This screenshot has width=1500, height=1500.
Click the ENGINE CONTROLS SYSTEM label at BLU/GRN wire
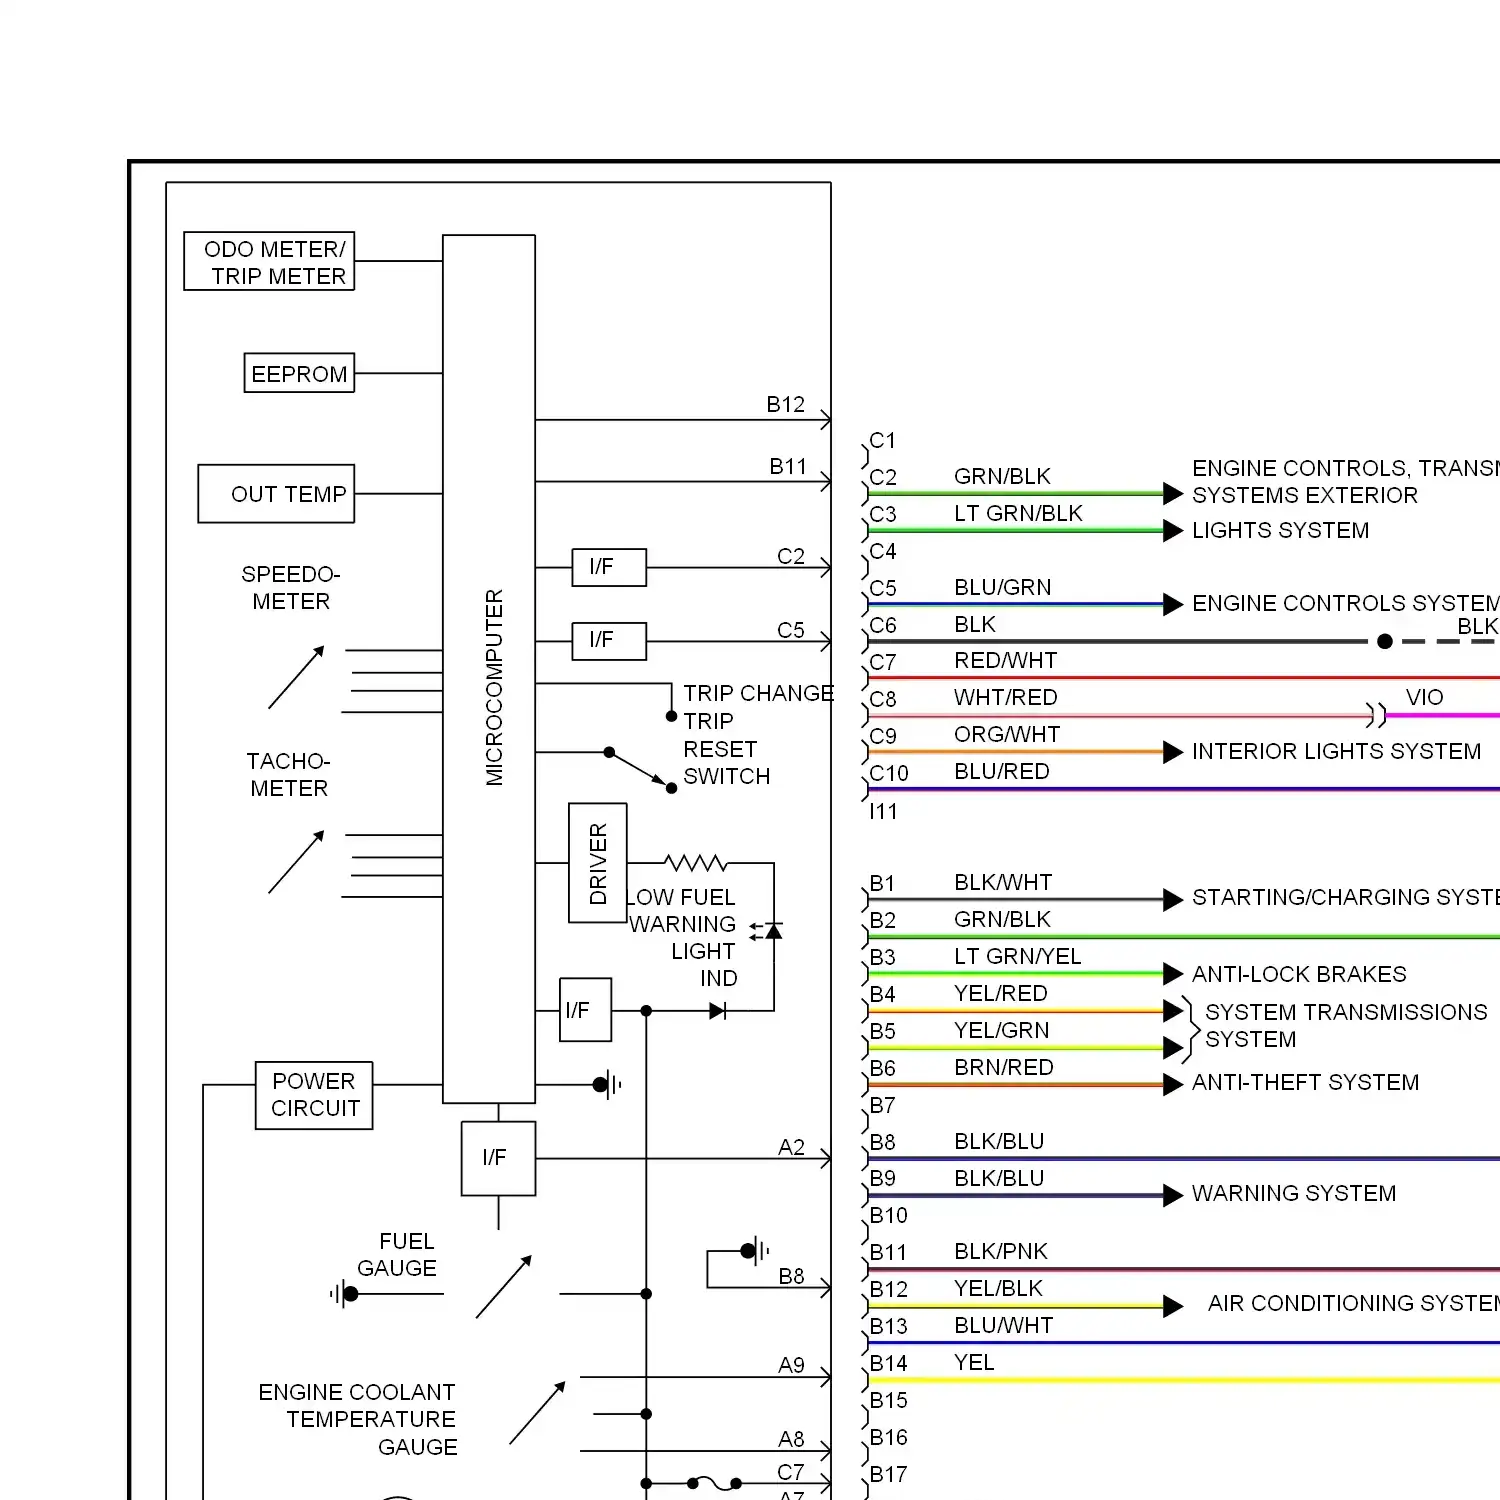[1346, 603]
